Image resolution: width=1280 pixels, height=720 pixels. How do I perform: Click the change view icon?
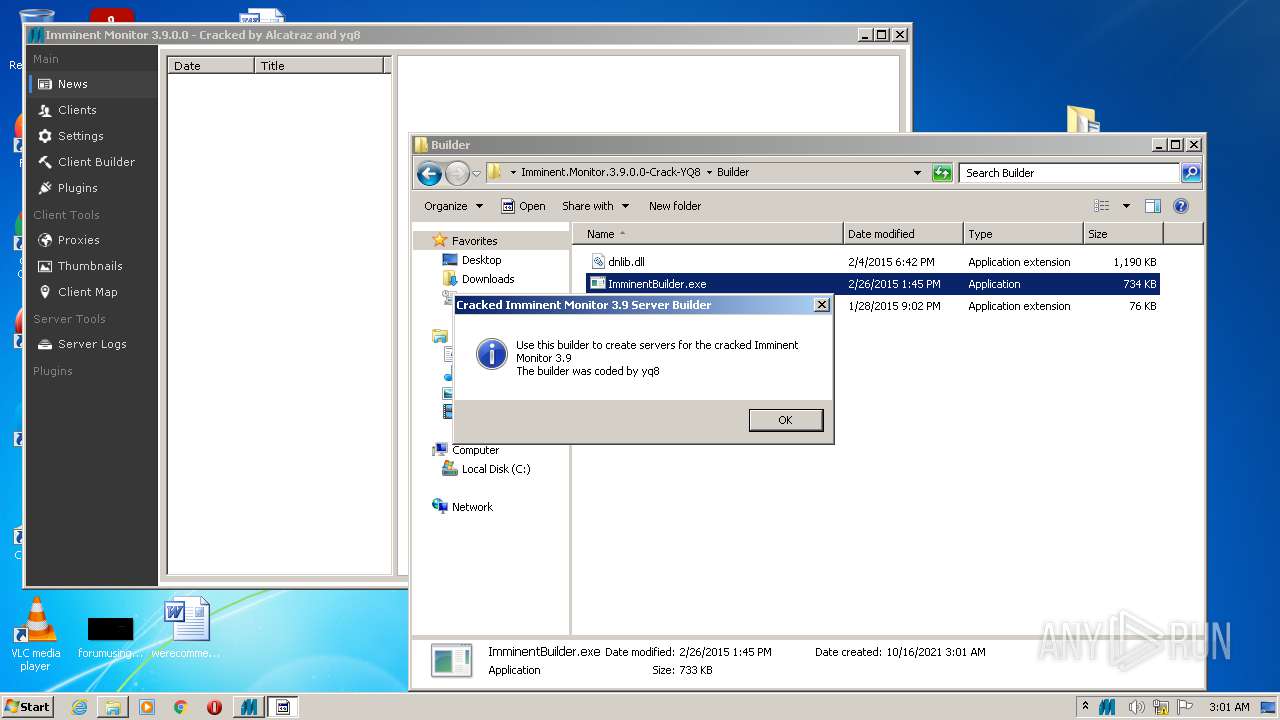[x=1102, y=206]
